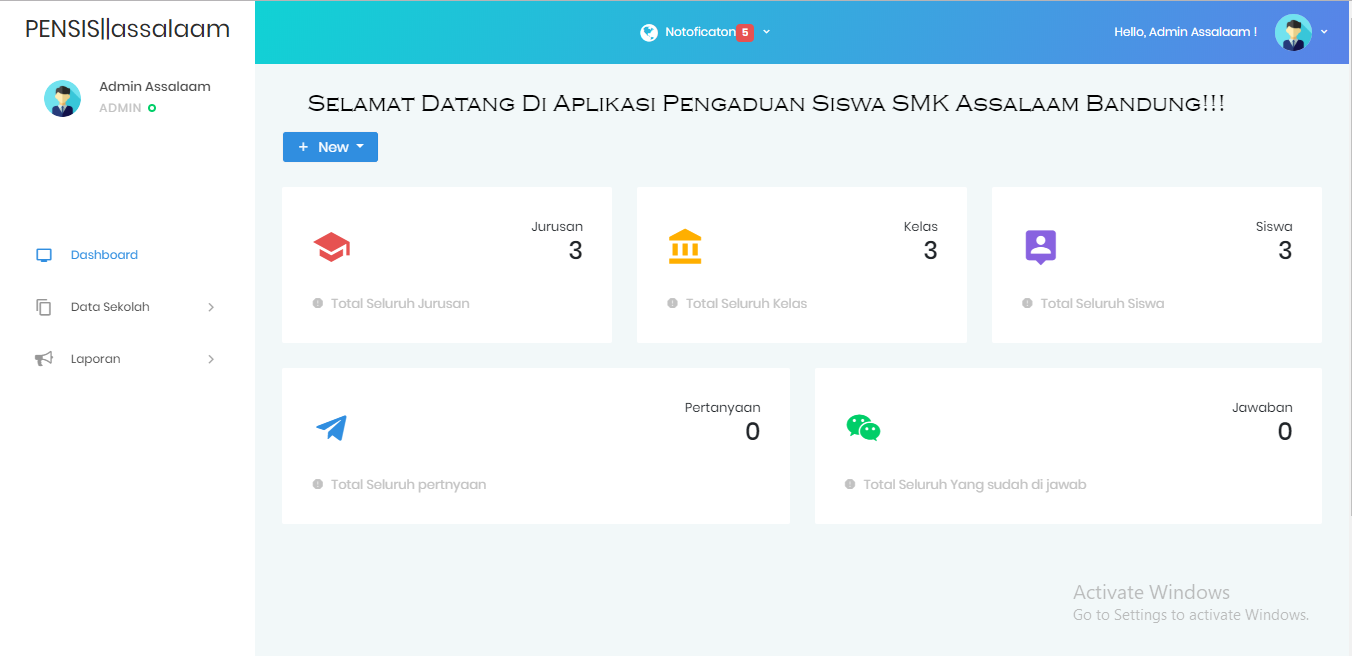Click the paper plane Pertanyaan icon
Image resolution: width=1352 pixels, height=656 pixels.
331,428
